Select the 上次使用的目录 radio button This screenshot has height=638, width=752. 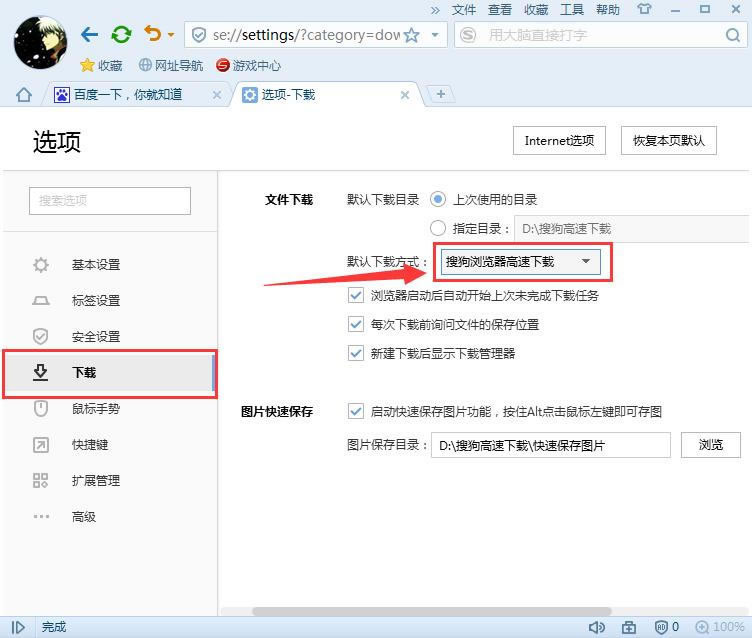point(437,199)
